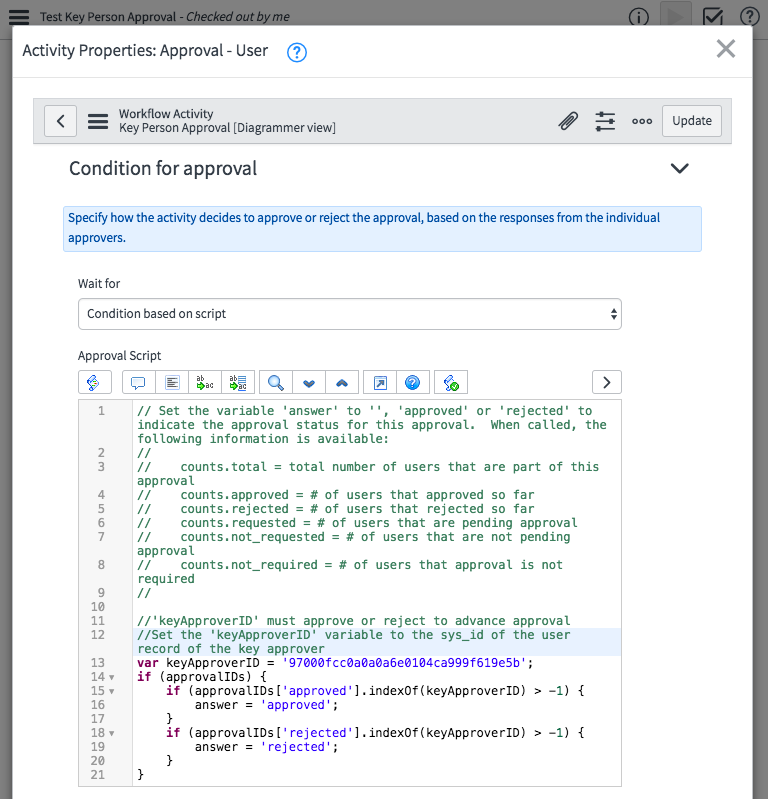The image size is (768, 799).
Task: Click the find next down arrow
Action: pos(309,382)
